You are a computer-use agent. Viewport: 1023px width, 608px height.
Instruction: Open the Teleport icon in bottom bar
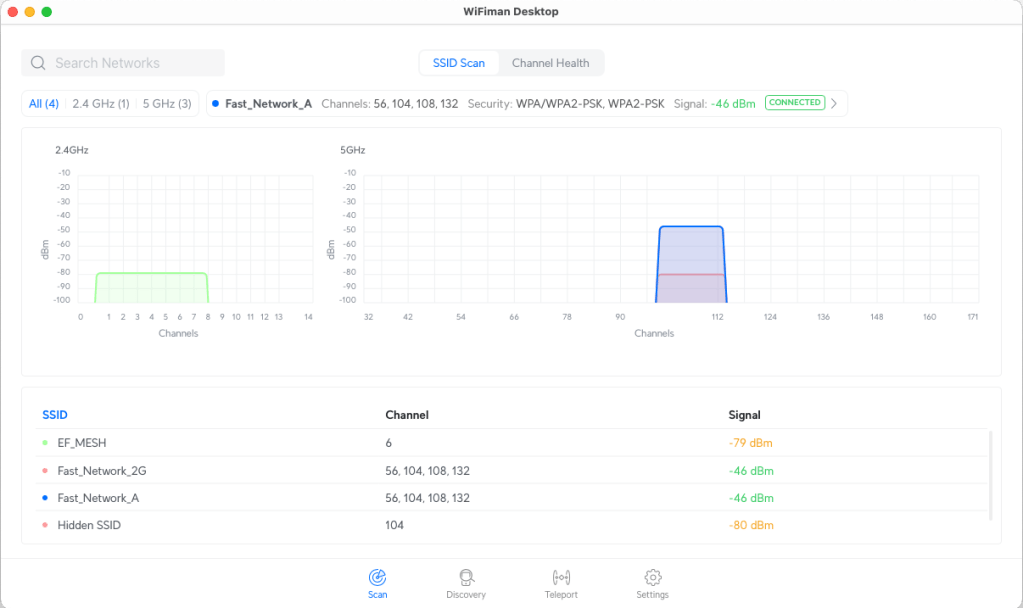(x=561, y=578)
